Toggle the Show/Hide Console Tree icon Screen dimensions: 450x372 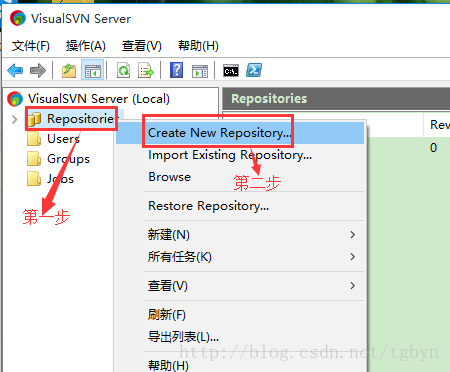(92, 70)
